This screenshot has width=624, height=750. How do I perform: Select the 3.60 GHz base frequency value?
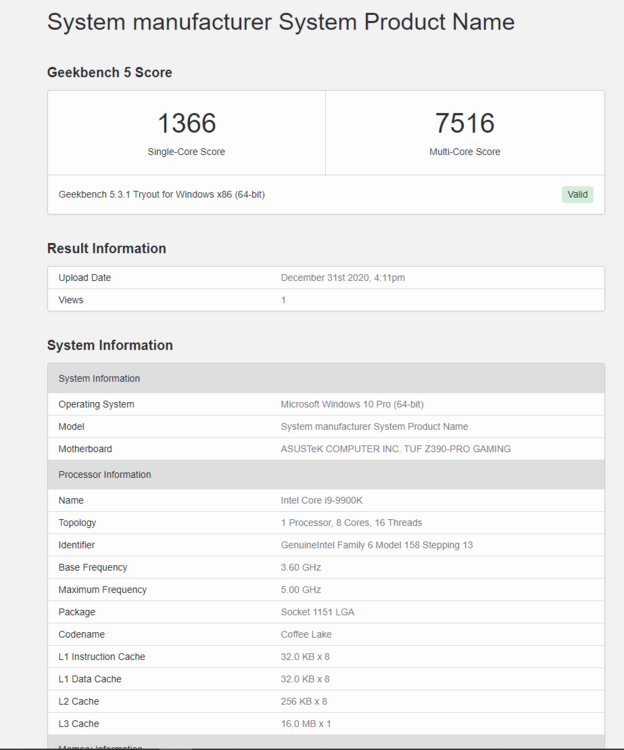pyautogui.click(x=301, y=567)
